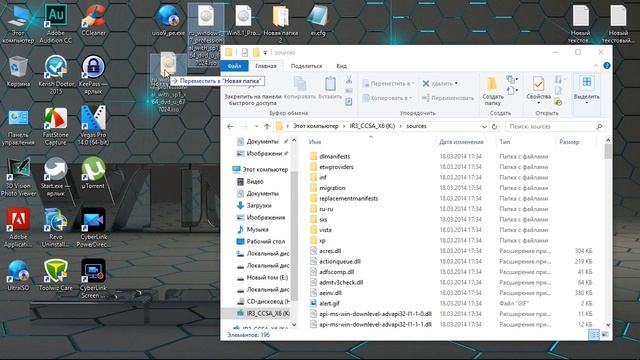The image size is (640, 360).
Task: Switch to the Вид ribbon tab
Action: click(x=342, y=66)
